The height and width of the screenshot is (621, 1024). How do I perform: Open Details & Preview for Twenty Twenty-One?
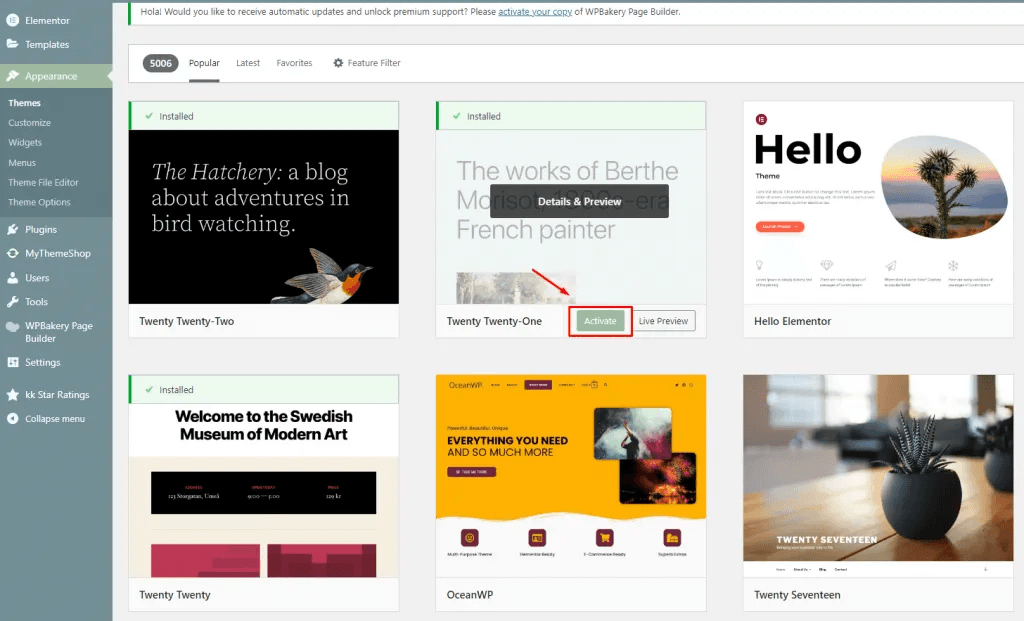pyautogui.click(x=579, y=201)
